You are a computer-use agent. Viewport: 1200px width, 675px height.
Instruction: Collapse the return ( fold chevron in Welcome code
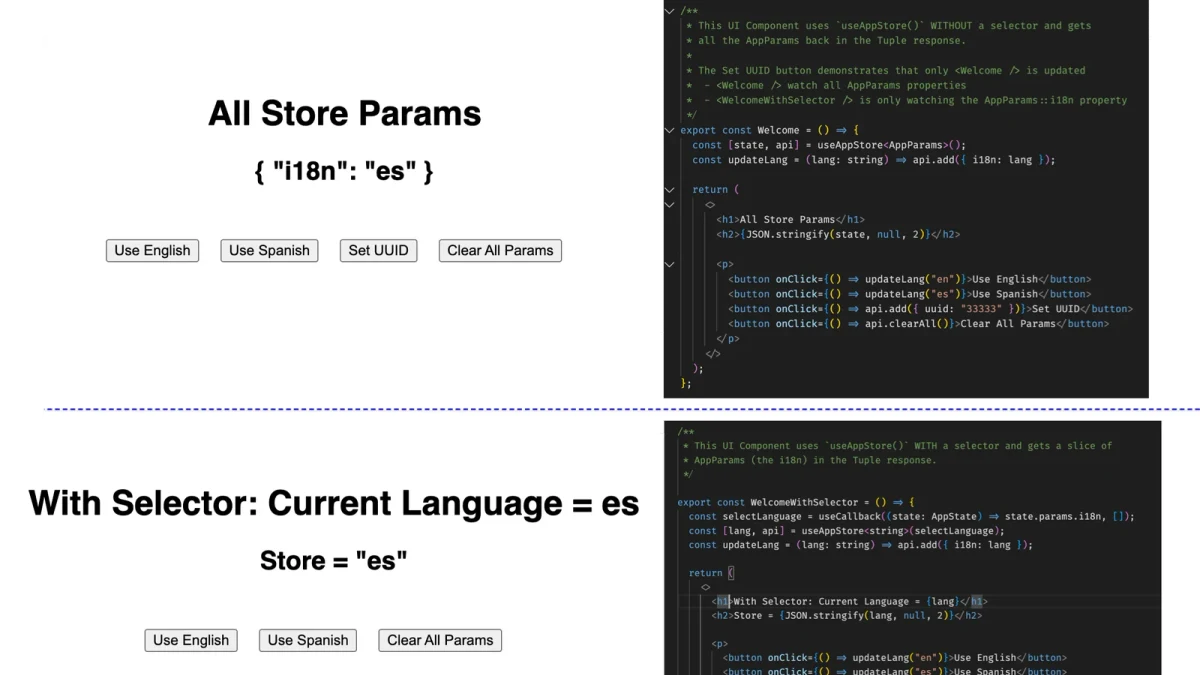tap(670, 189)
